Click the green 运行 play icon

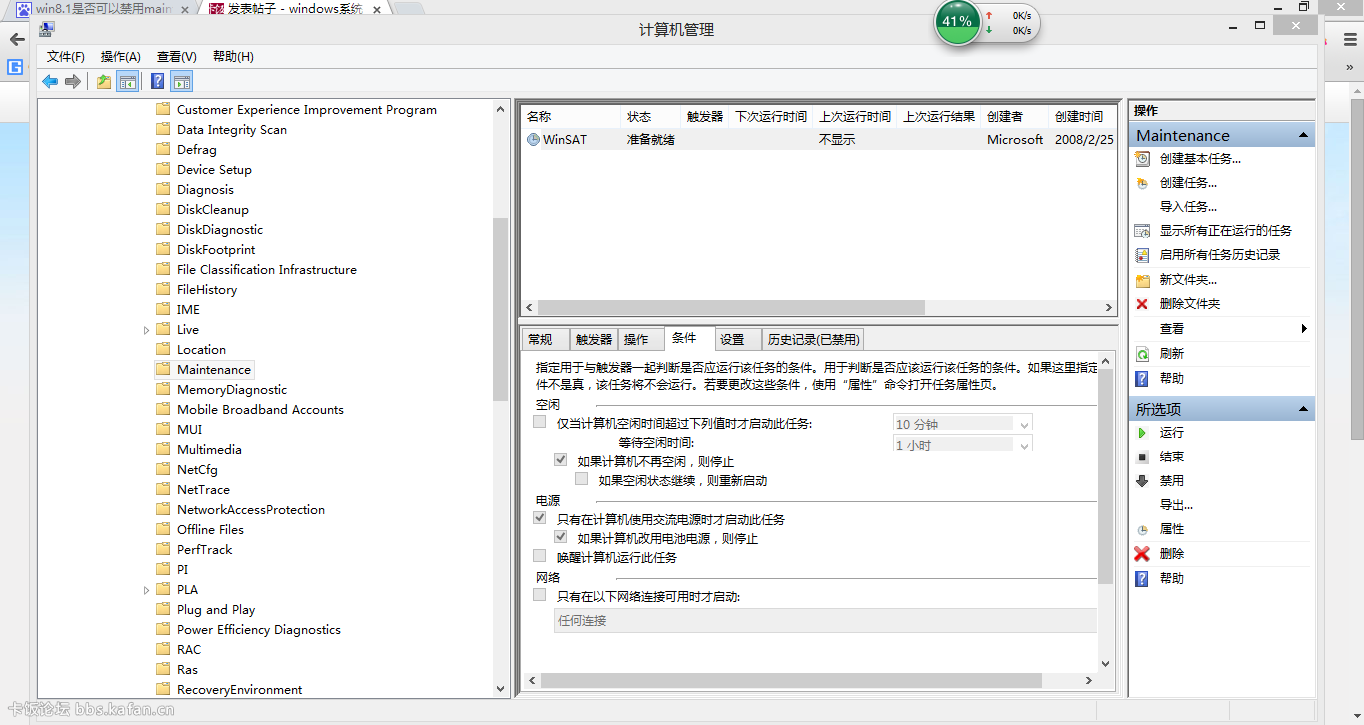1142,432
